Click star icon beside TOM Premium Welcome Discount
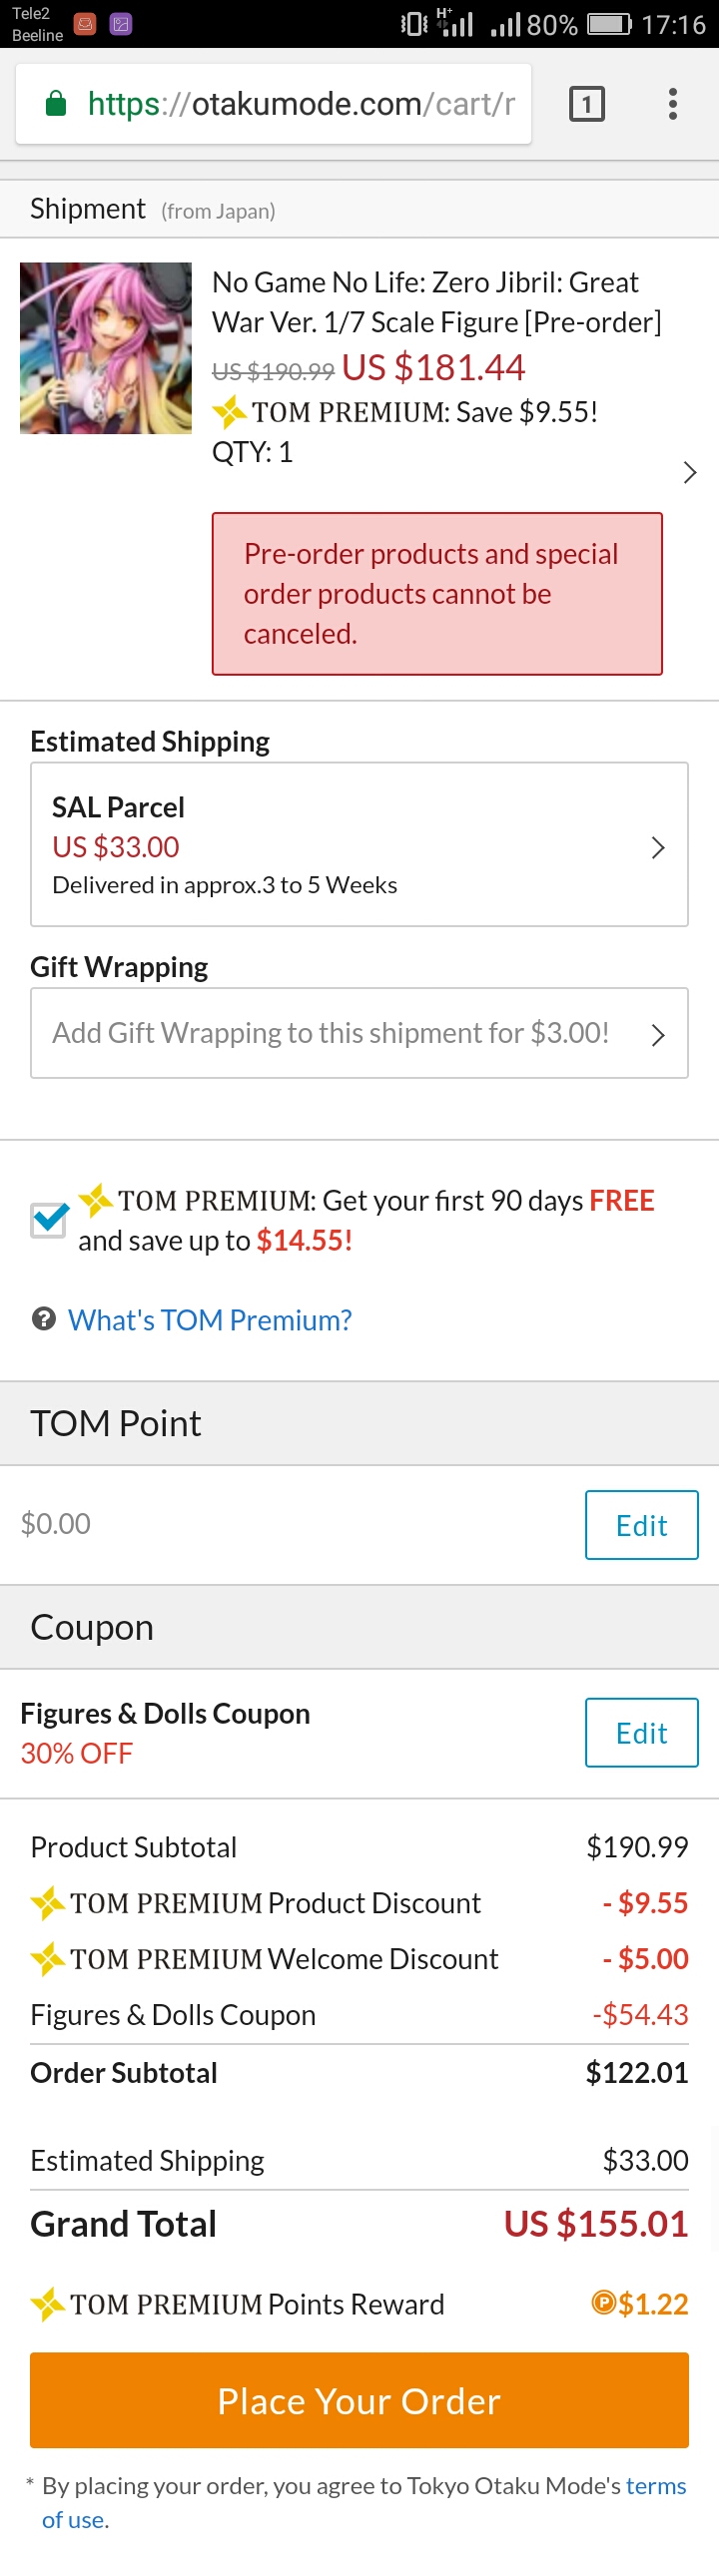 point(48,1958)
